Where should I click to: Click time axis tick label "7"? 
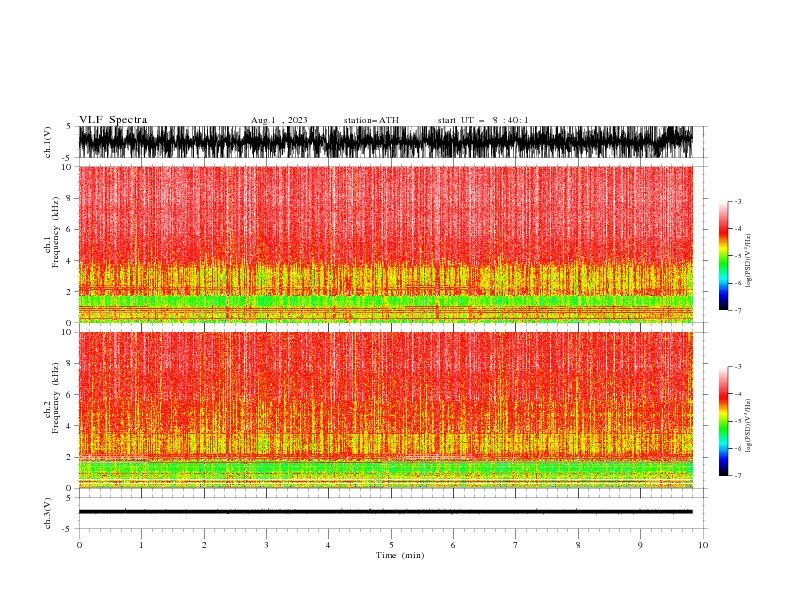(516, 545)
